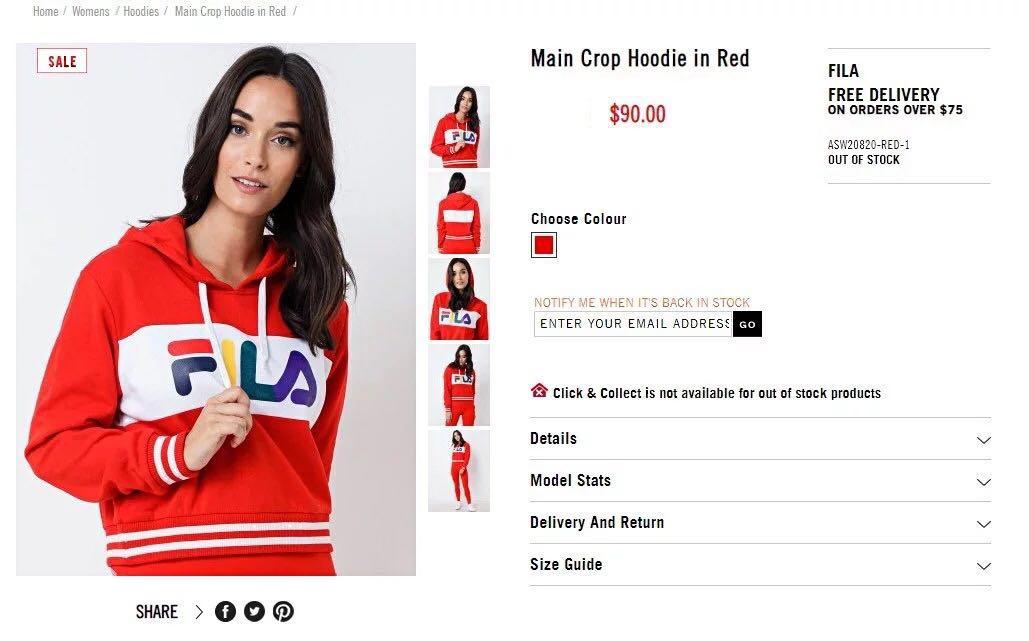Open the Delivery And Return section
This screenshot has width=1029, height=641.
(760, 523)
